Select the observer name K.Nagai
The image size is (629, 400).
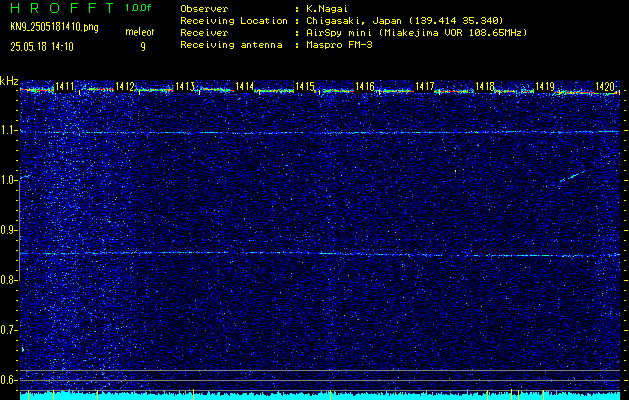pyautogui.click(x=327, y=9)
